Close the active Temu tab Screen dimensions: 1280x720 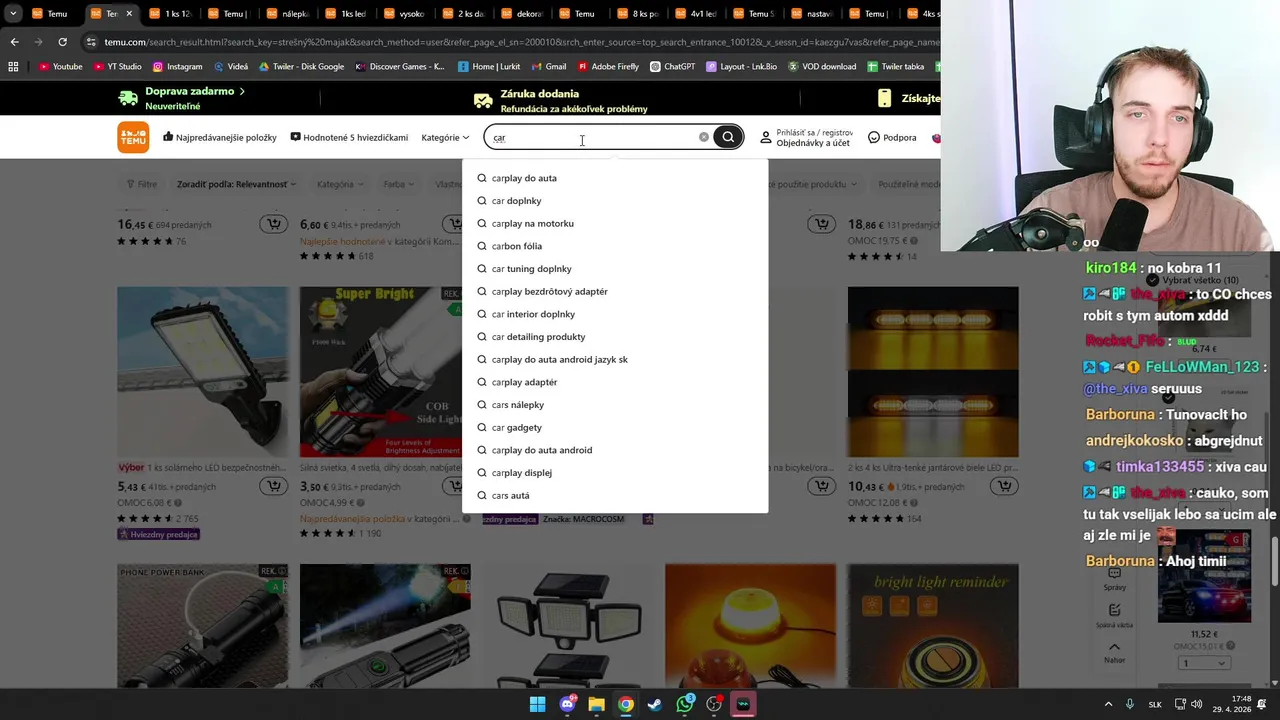[128, 14]
